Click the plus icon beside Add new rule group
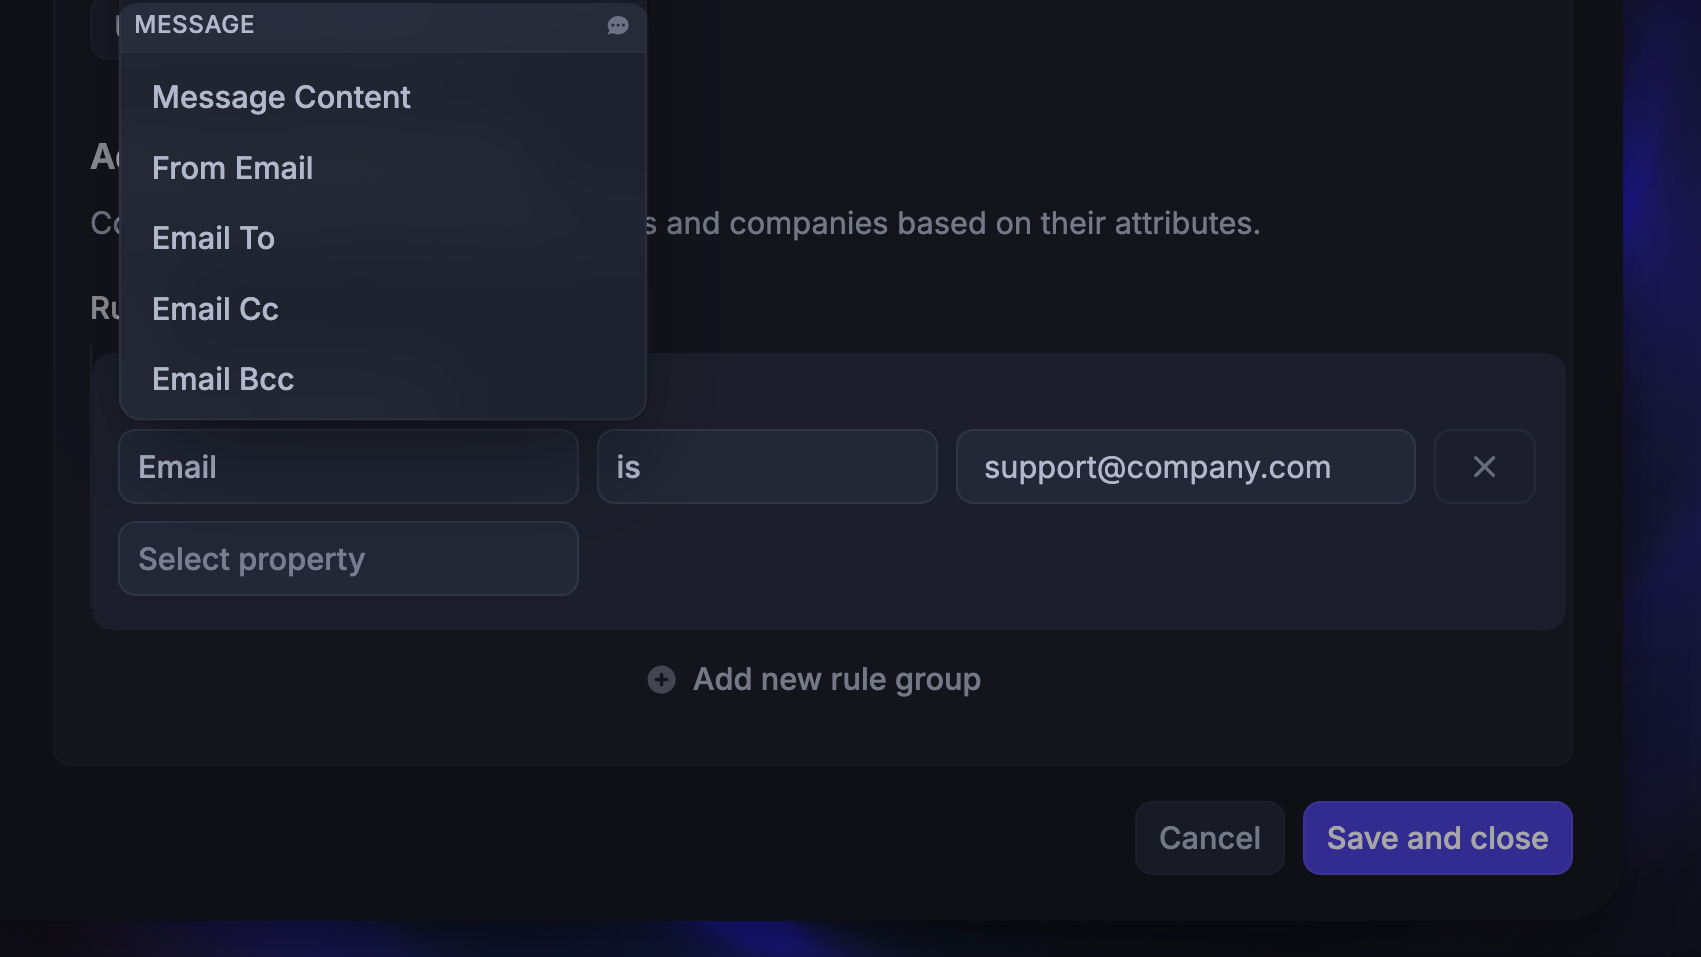1701x957 pixels. pos(661,680)
